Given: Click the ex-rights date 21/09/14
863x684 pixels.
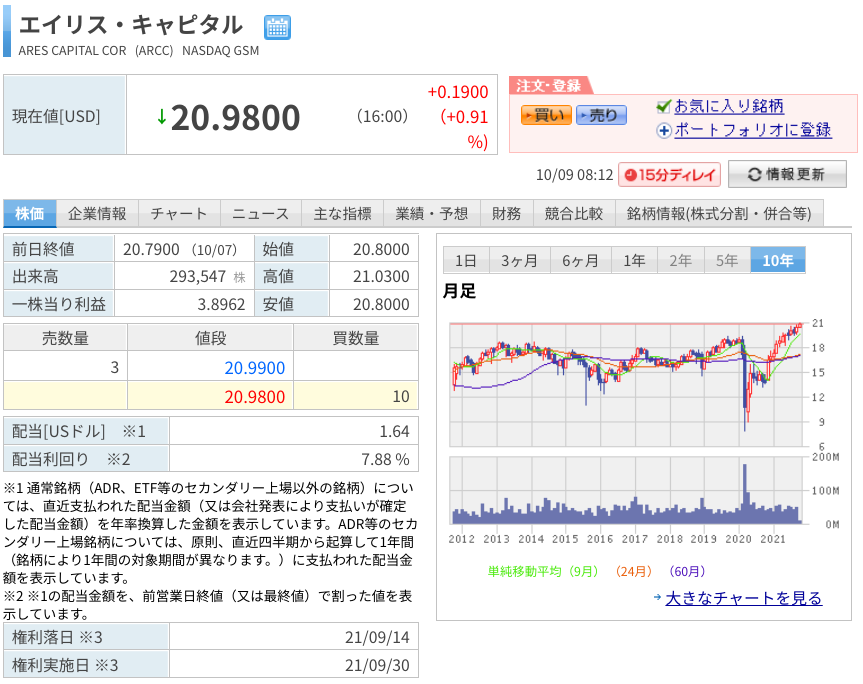Looking at the screenshot, I should (377, 637).
